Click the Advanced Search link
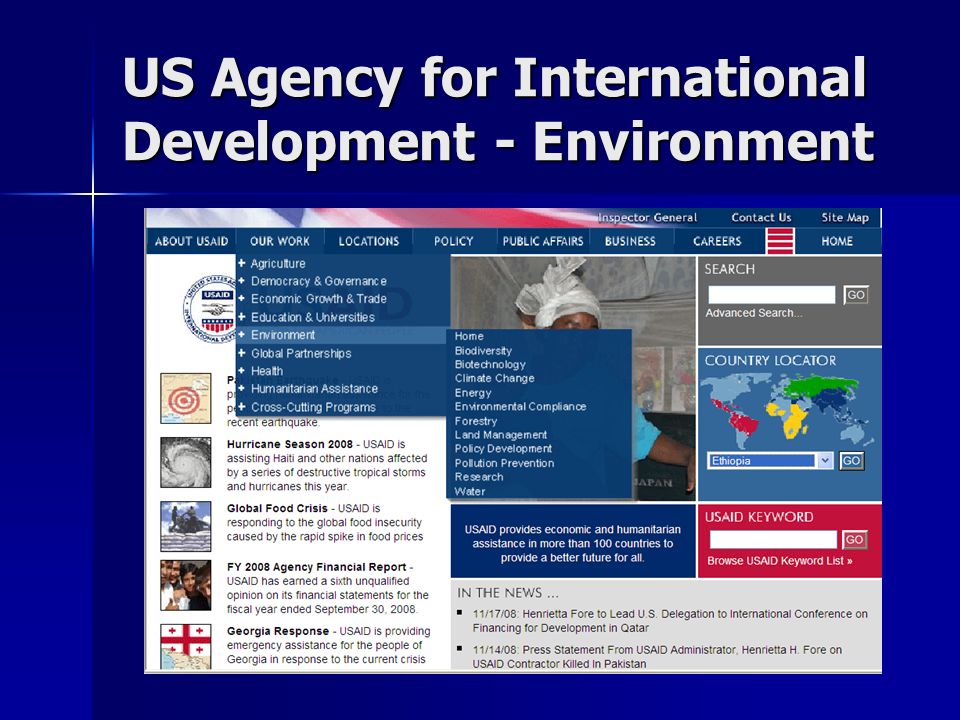This screenshot has height=720, width=960. point(754,313)
